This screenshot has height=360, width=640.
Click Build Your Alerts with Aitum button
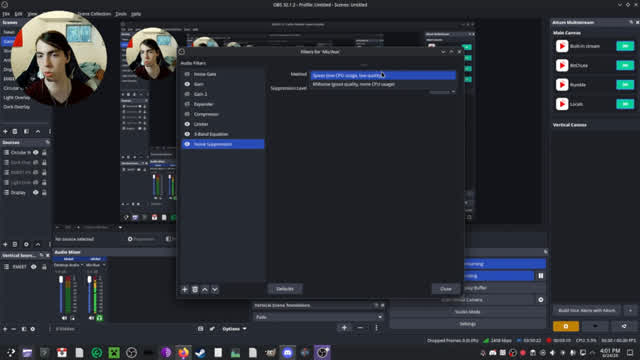coord(587,310)
